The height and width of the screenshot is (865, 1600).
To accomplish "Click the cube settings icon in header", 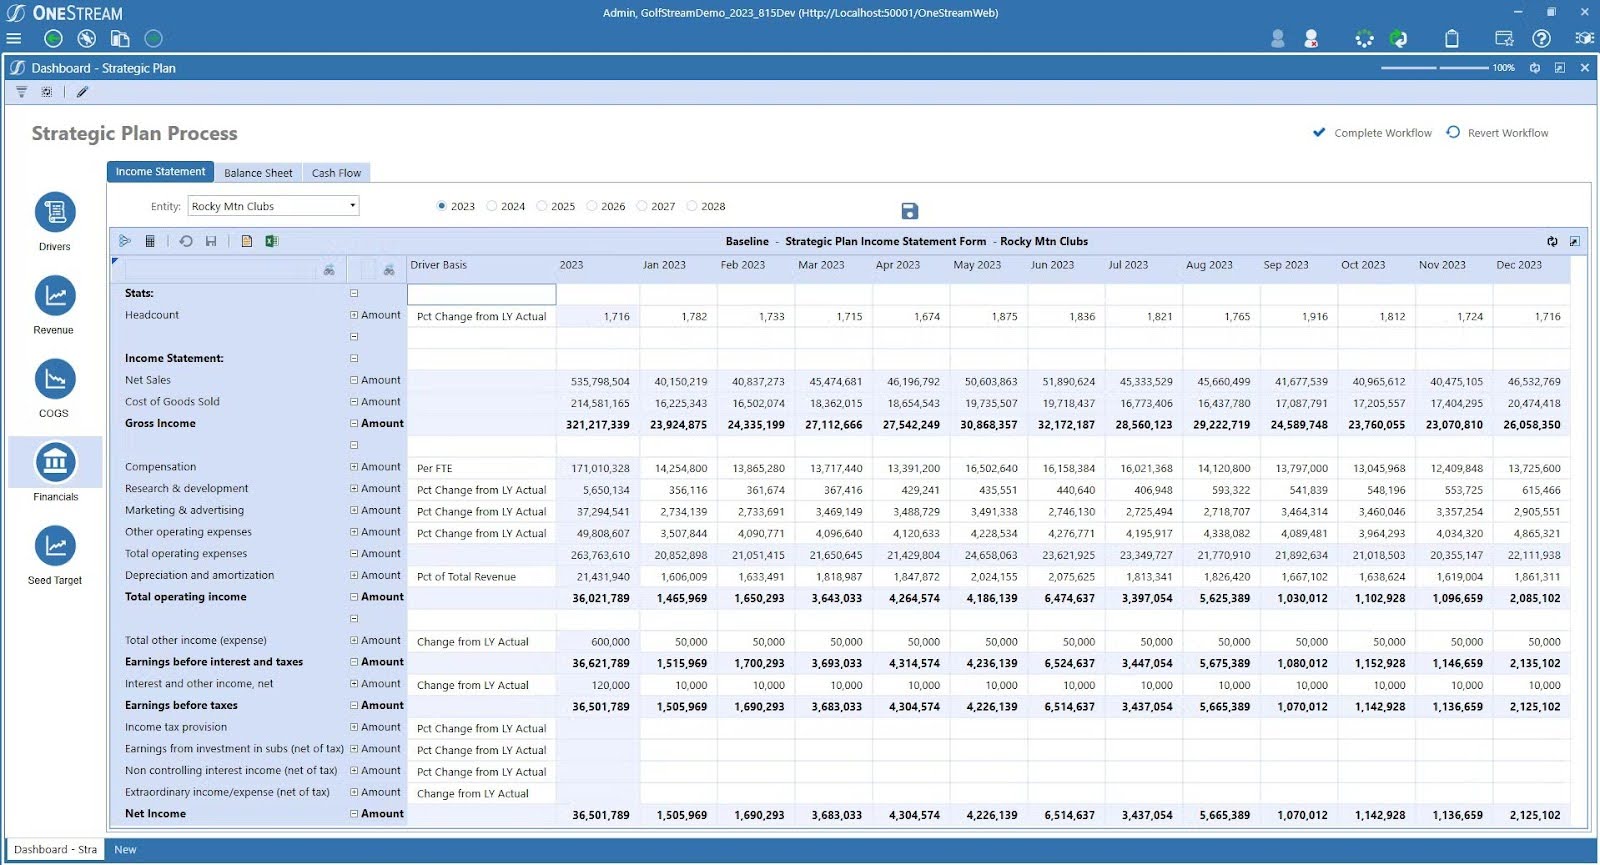I will [x=1584, y=39].
